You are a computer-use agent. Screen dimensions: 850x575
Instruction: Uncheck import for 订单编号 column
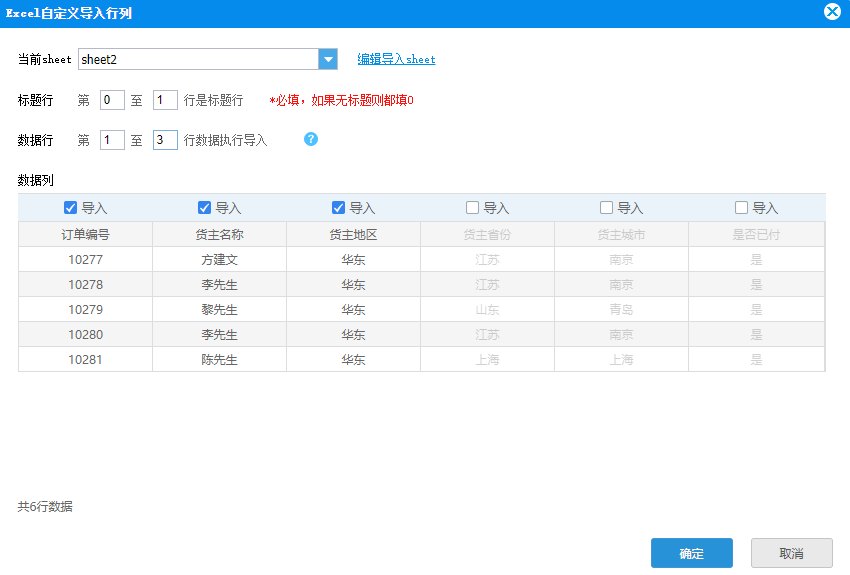point(70,208)
